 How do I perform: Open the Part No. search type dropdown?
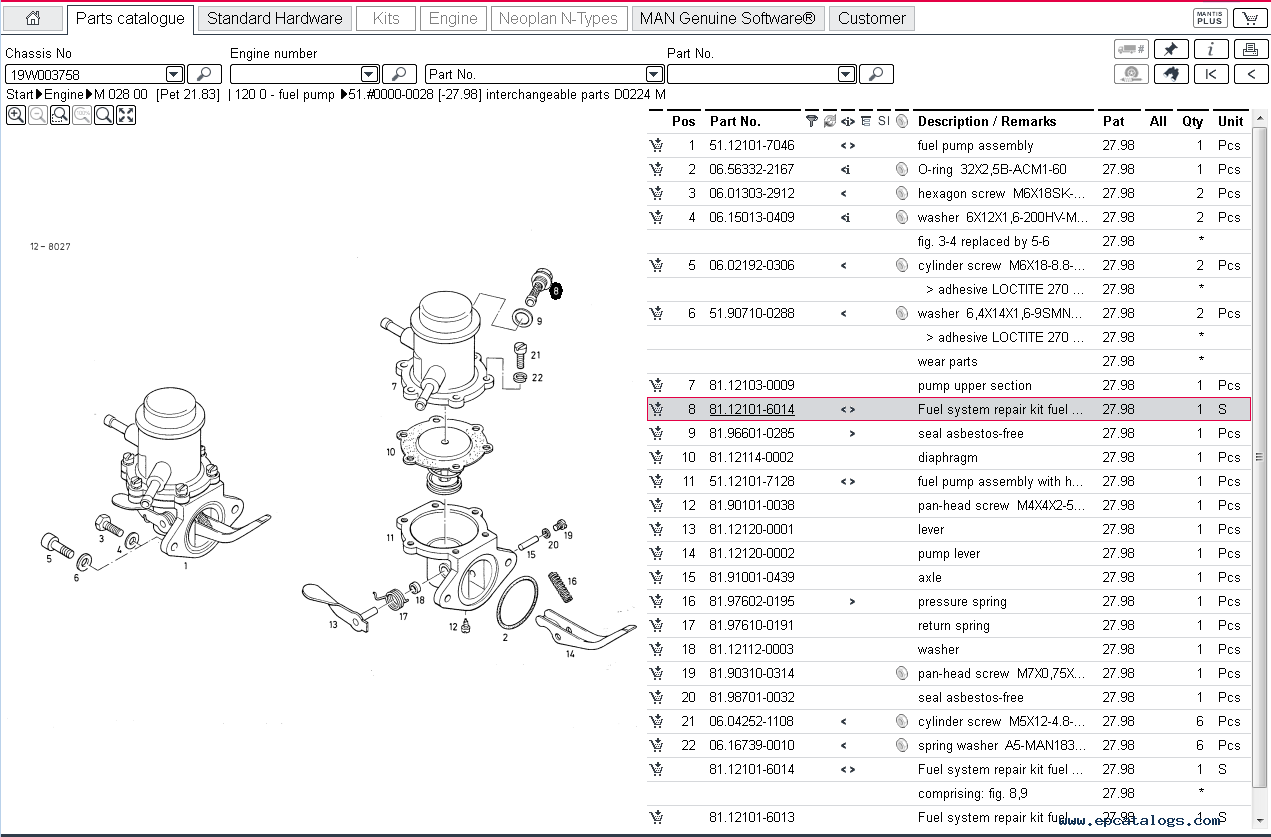[654, 74]
